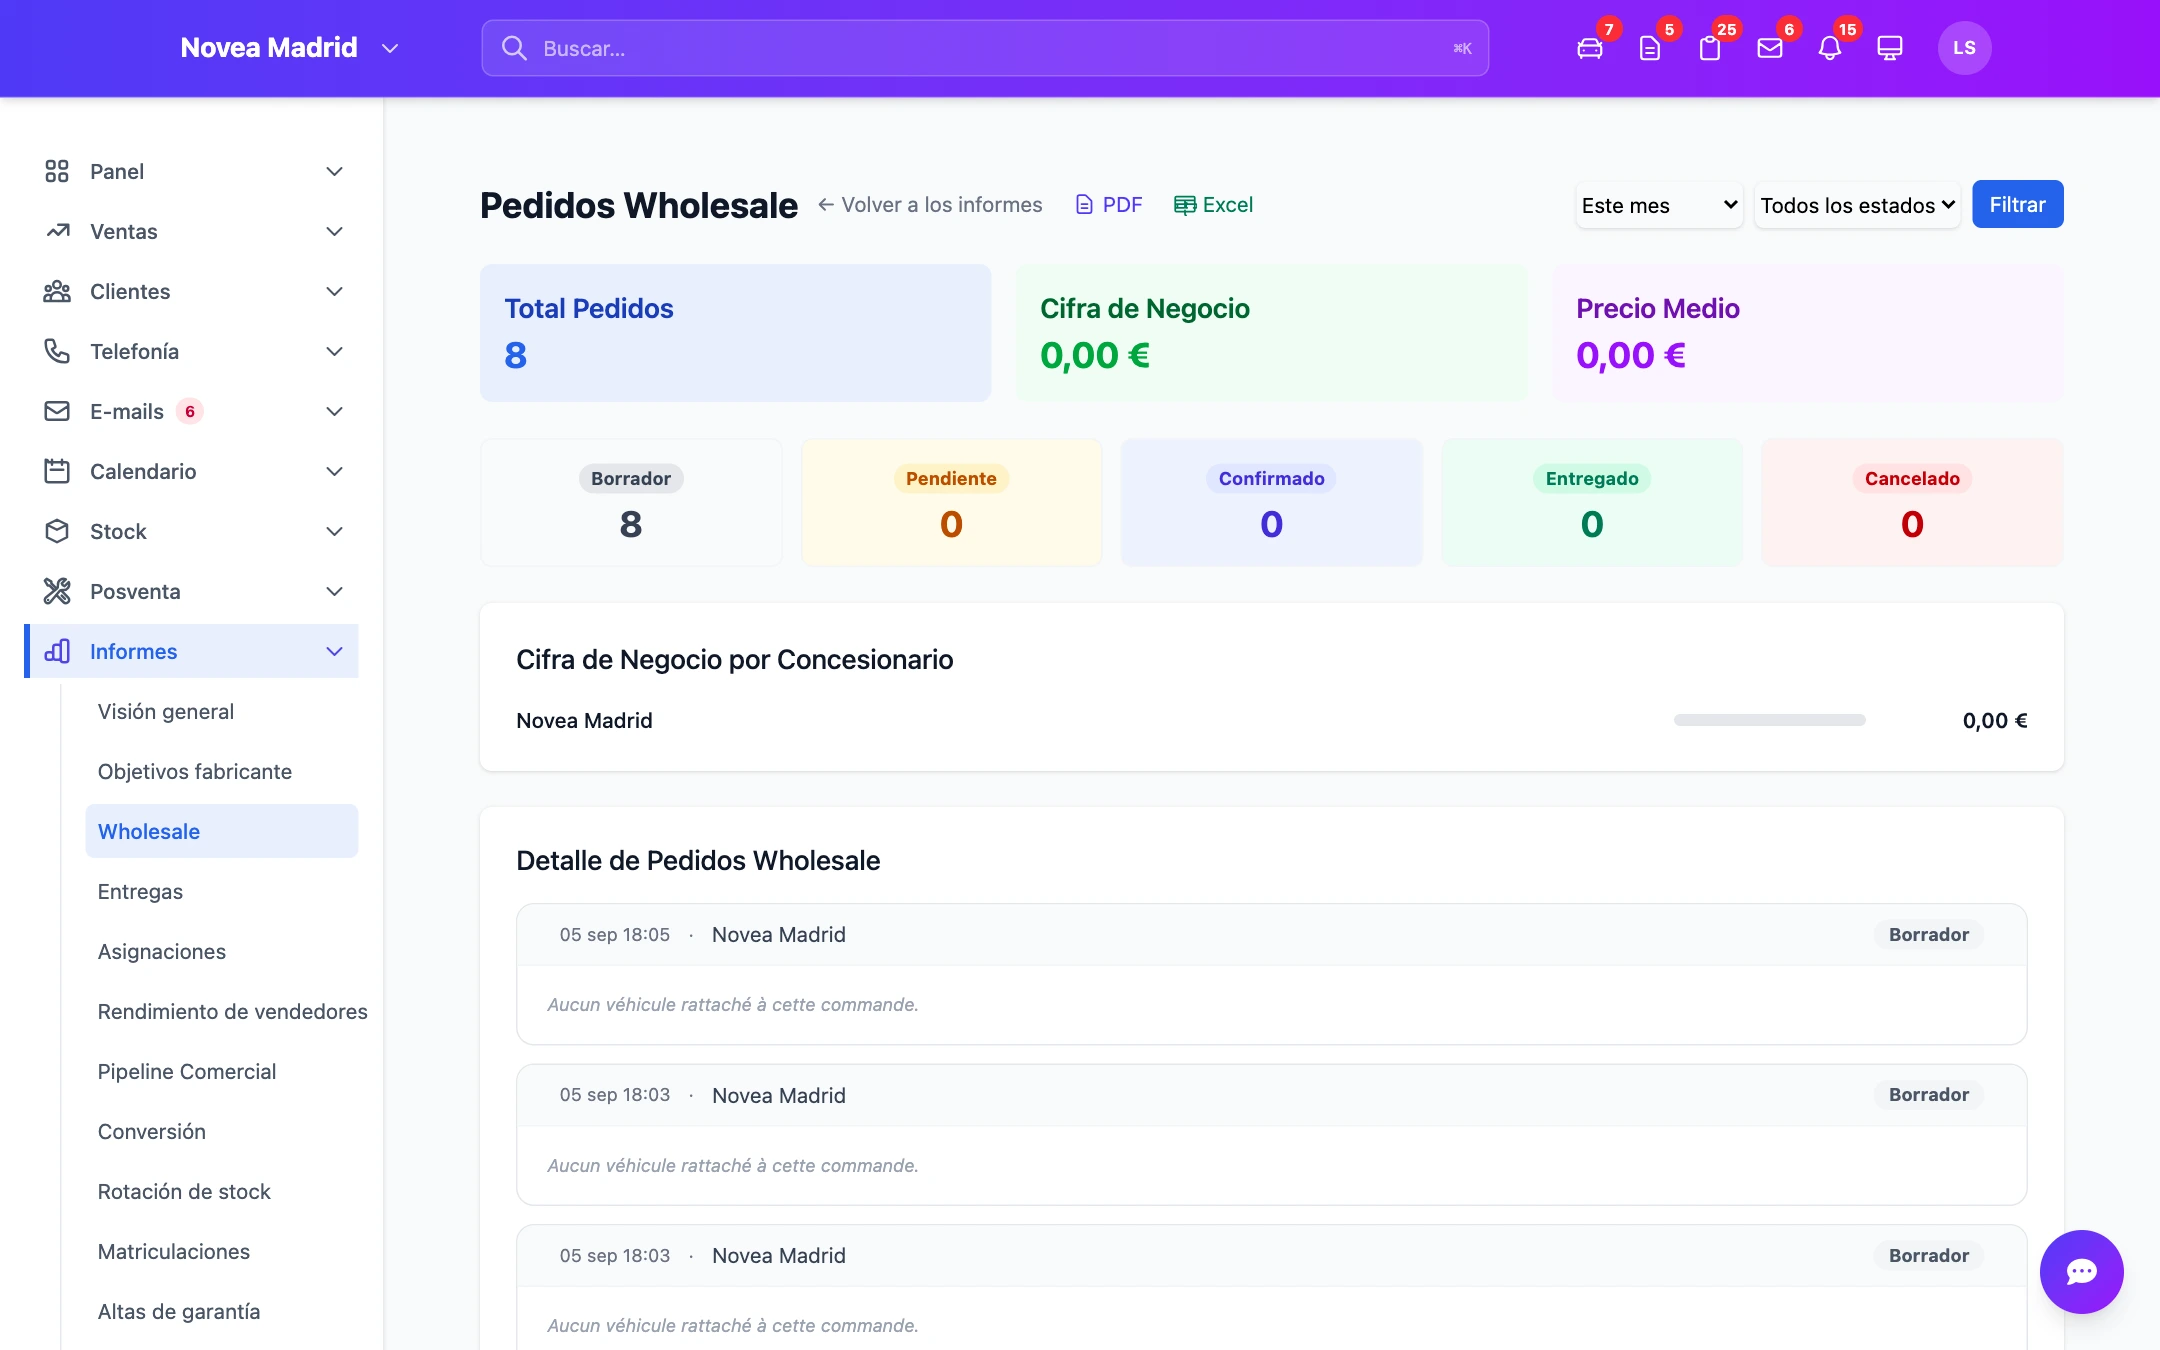This screenshot has width=2160, height=1350.
Task: Open the notifications bell icon
Action: click(x=1830, y=48)
